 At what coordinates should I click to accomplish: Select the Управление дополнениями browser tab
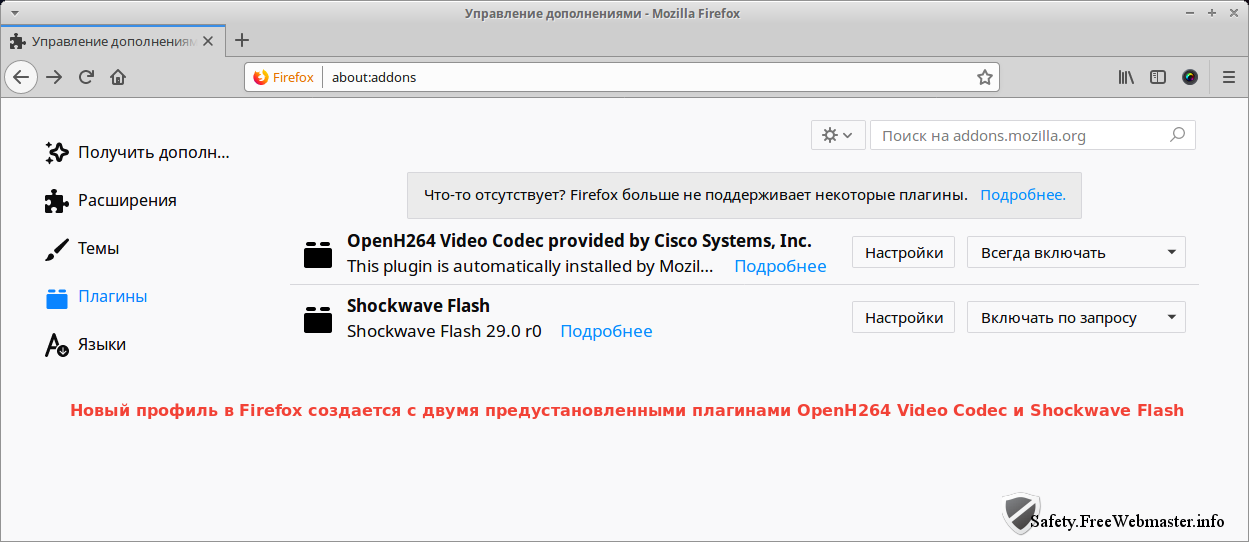pos(112,42)
